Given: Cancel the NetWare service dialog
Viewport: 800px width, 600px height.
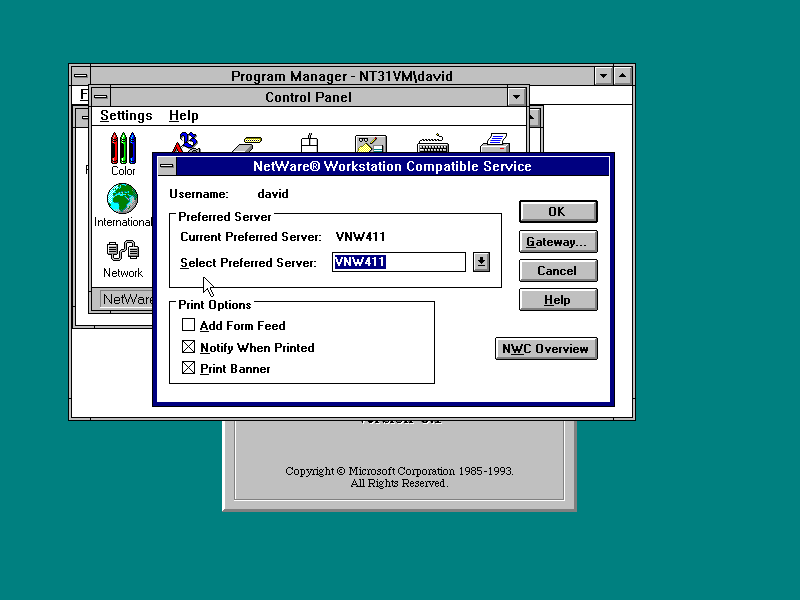Looking at the screenshot, I should [558, 271].
